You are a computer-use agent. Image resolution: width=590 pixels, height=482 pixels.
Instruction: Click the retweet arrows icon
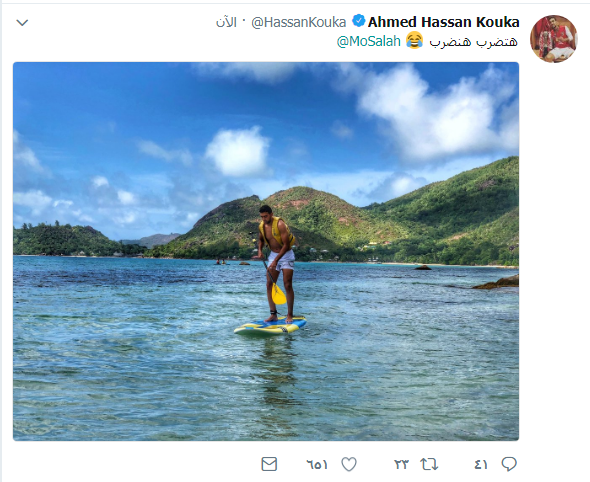click(429, 464)
